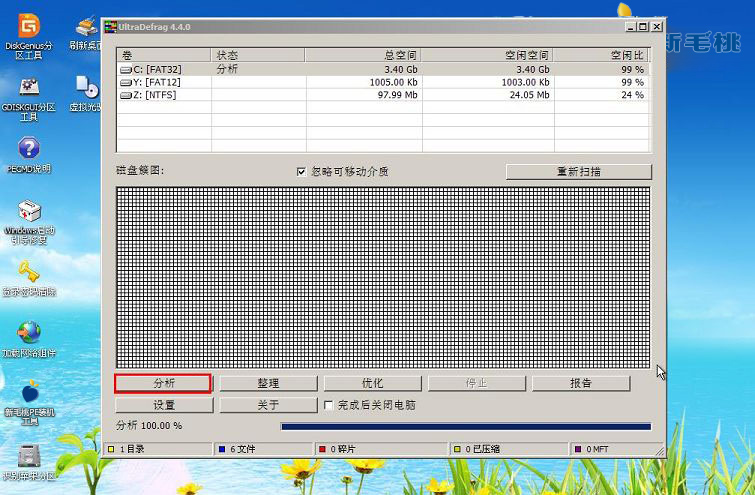Click the 整理 (Defragment) button
This screenshot has width=755, height=495.
click(268, 383)
